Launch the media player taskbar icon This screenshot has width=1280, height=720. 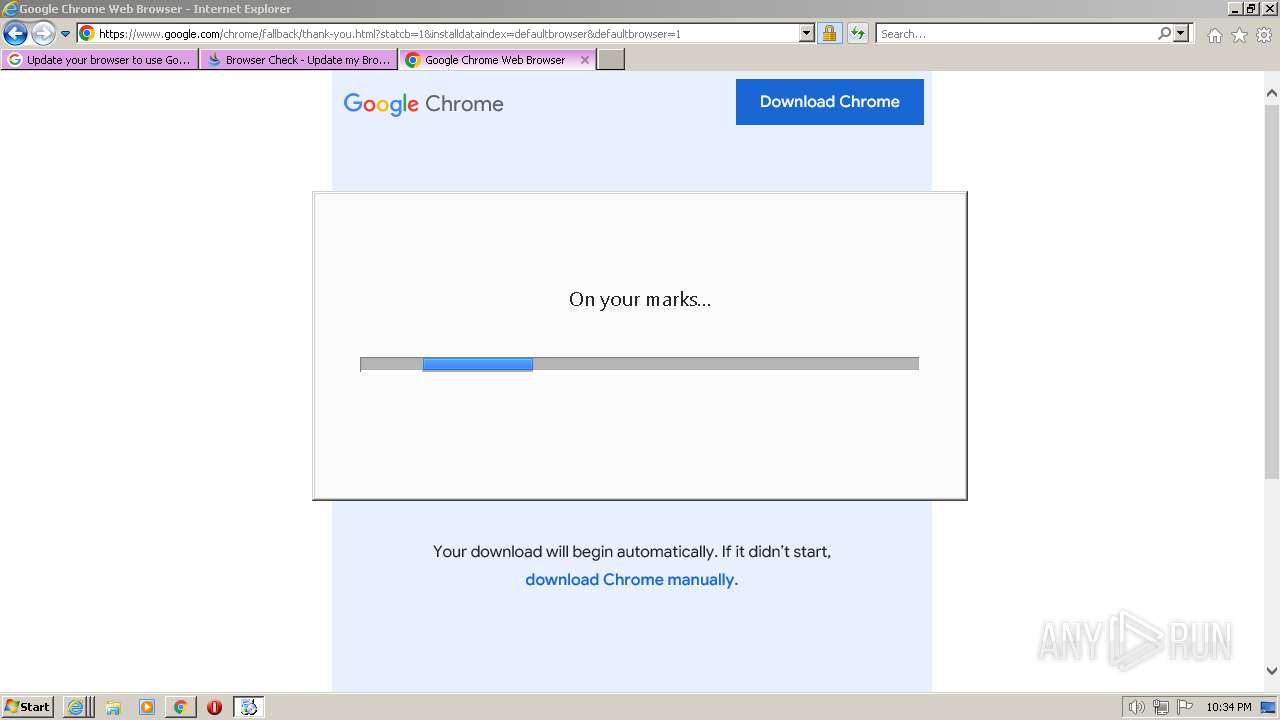click(147, 707)
